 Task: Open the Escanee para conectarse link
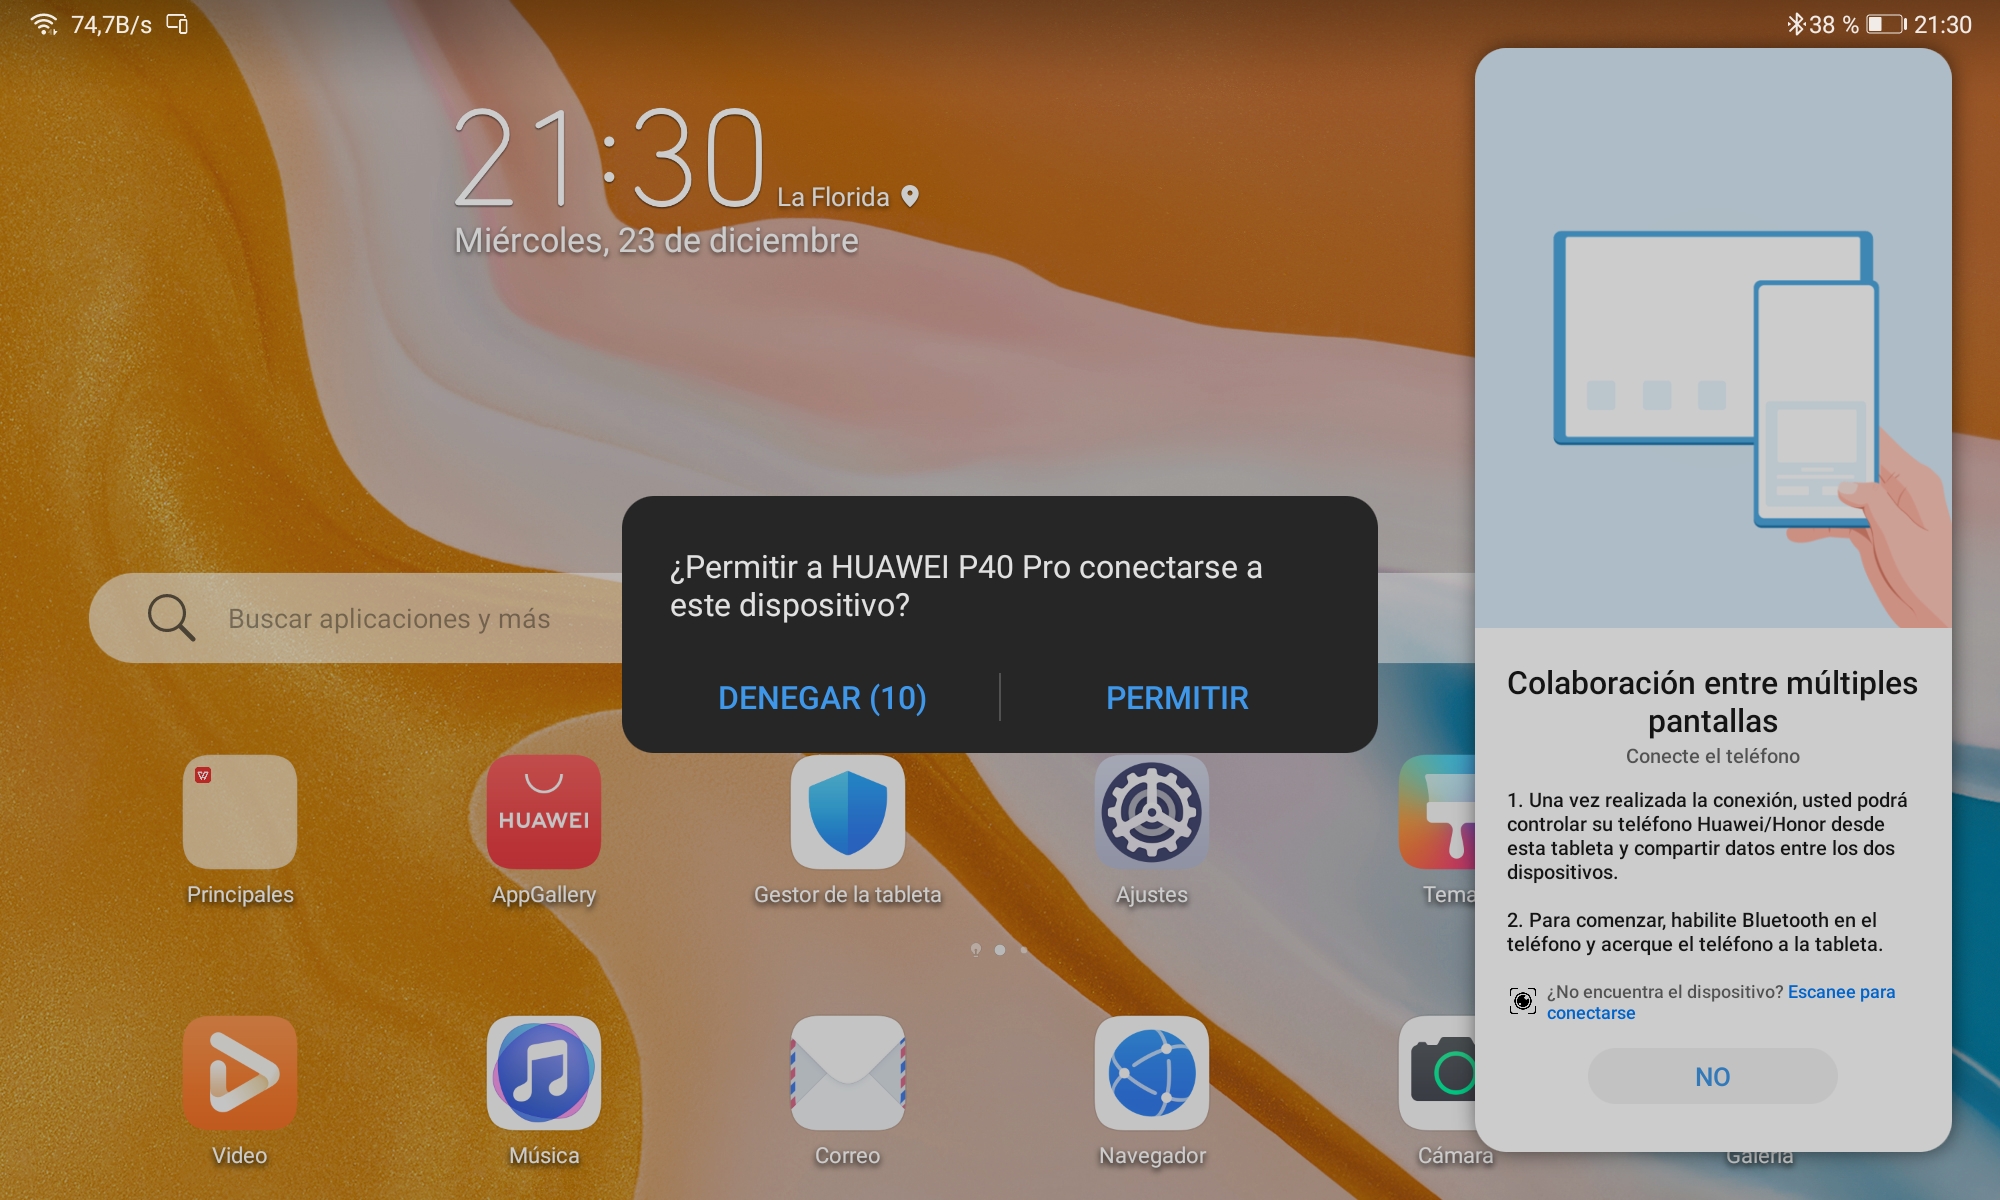(x=1840, y=992)
